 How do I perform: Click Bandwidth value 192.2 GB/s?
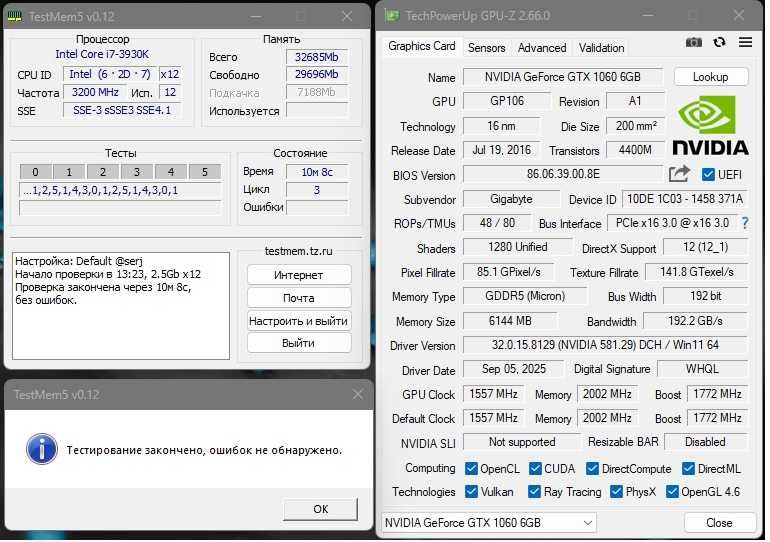[x=695, y=321]
